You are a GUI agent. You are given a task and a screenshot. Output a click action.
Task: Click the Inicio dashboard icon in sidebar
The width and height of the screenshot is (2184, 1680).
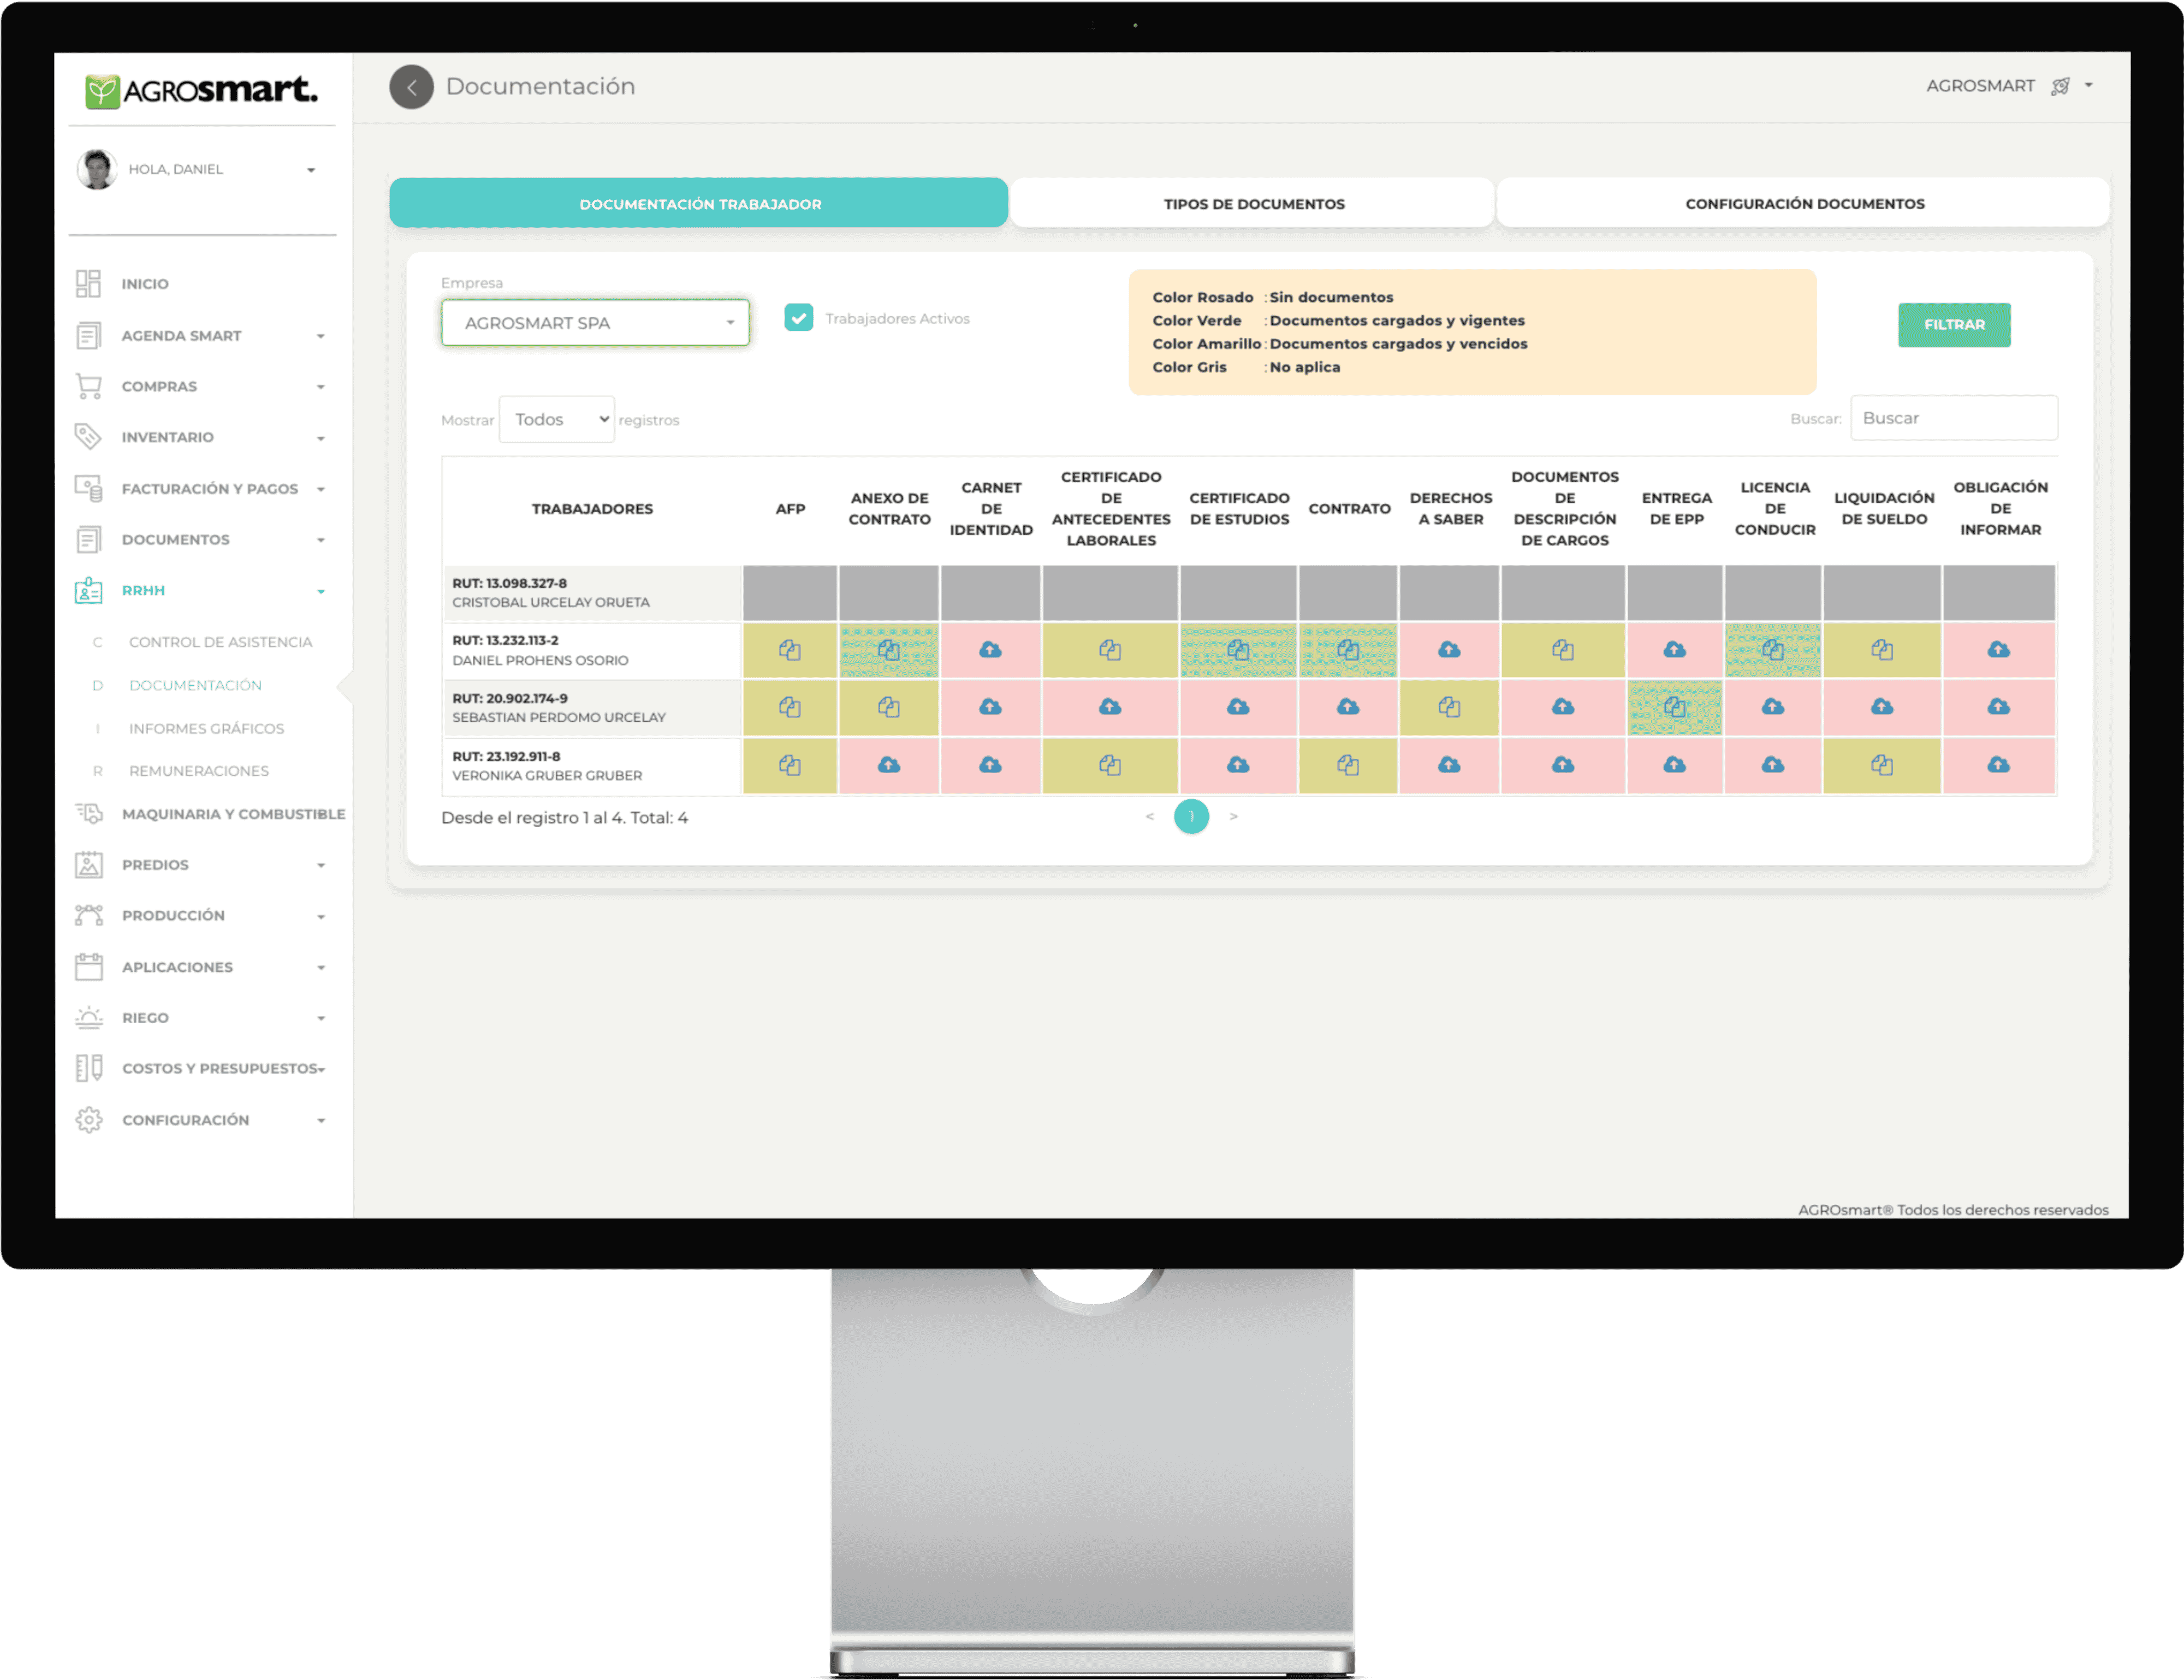point(88,284)
